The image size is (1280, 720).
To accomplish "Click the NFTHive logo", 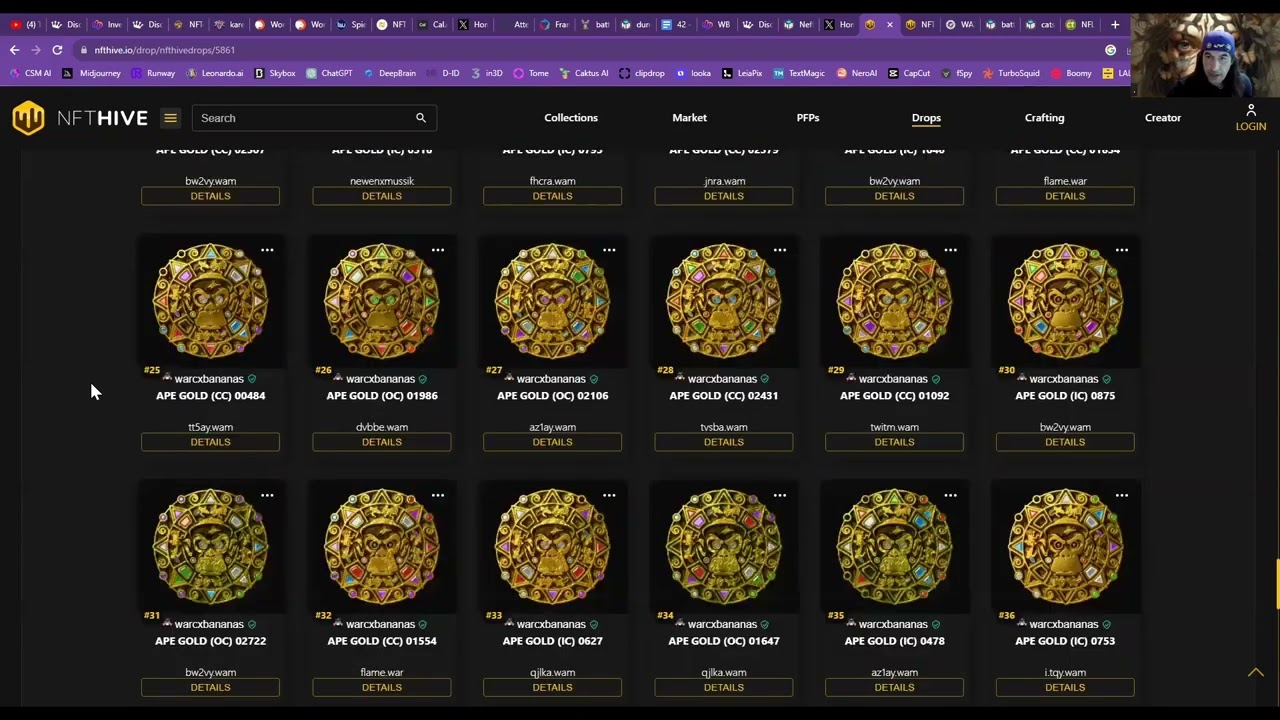I will (80, 118).
